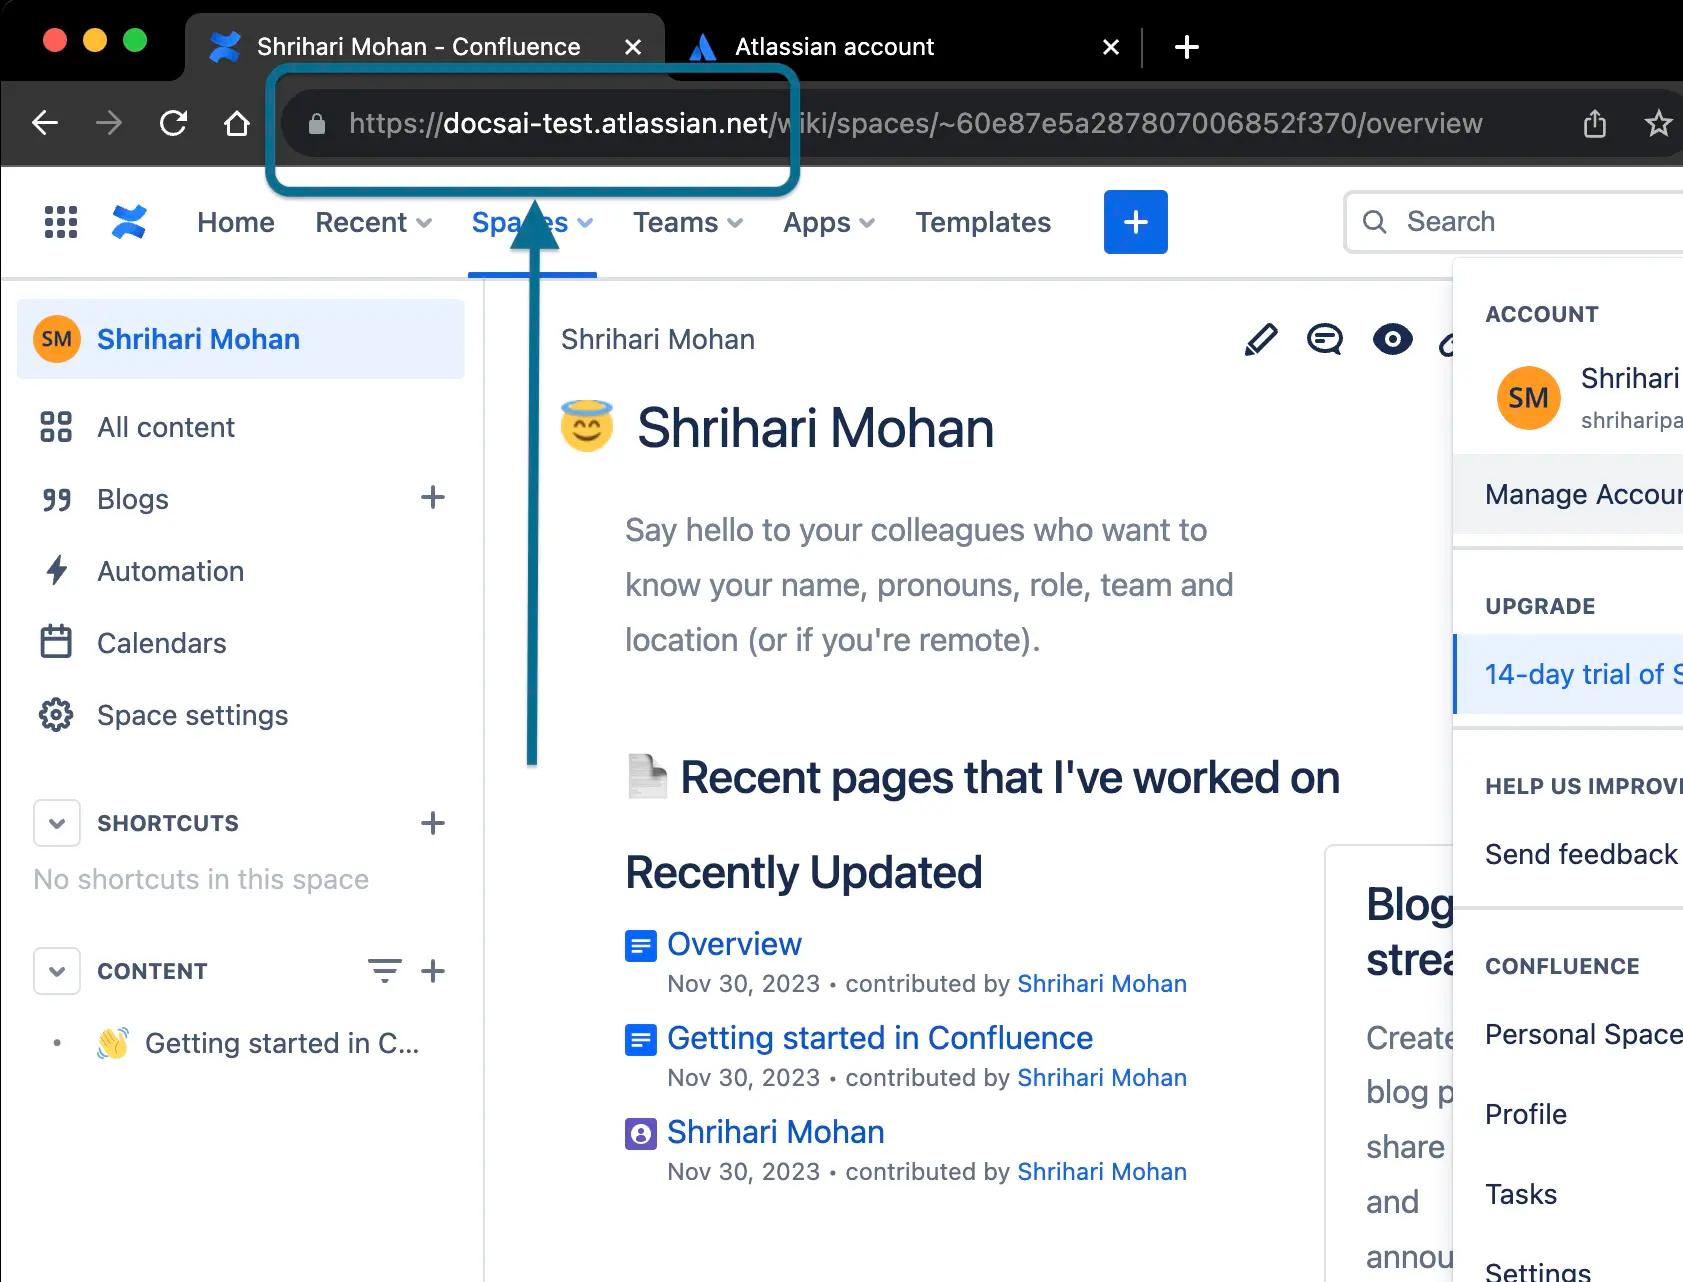The image size is (1683, 1282).
Task: Open the Getting started in Confluence link
Action: tap(879, 1038)
